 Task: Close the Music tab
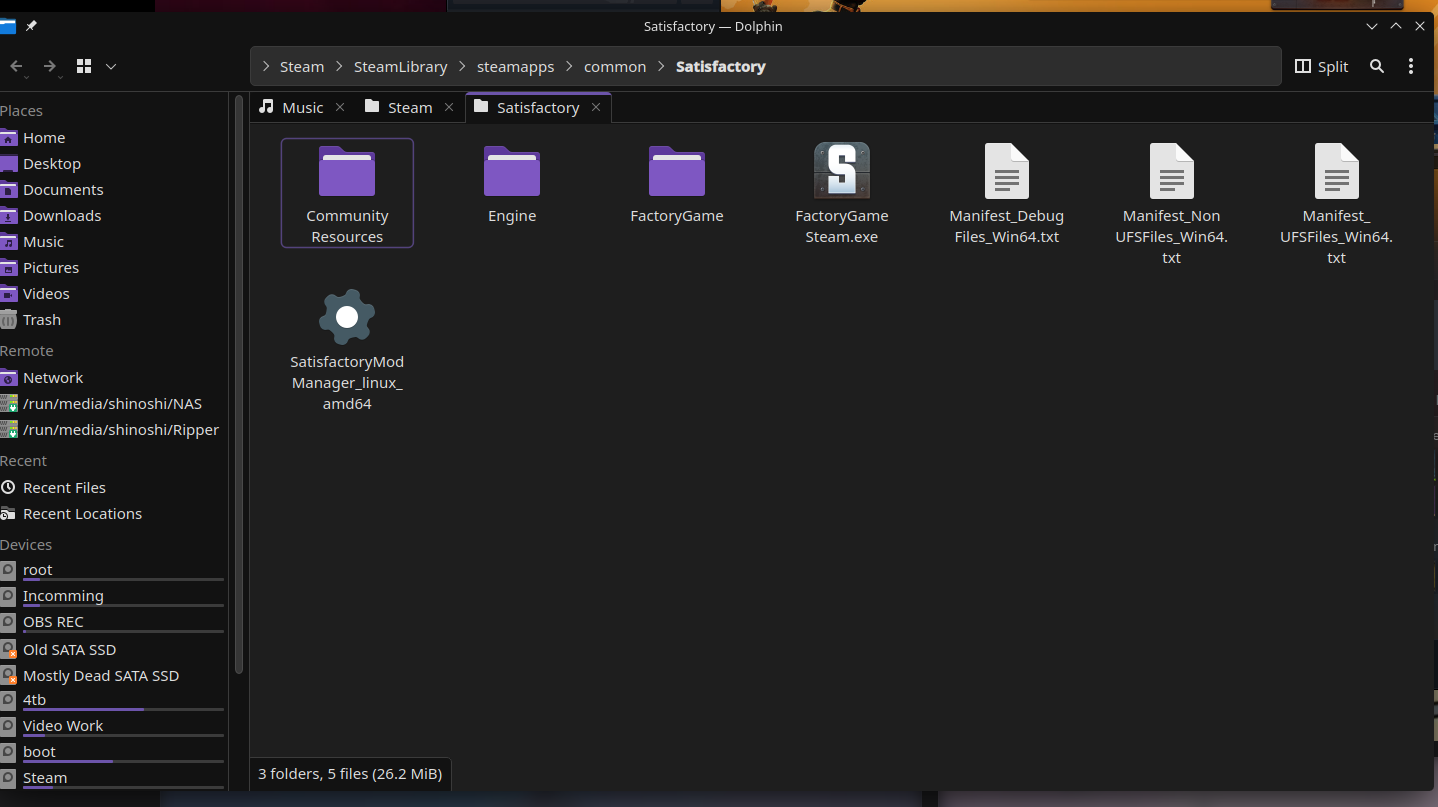point(340,107)
